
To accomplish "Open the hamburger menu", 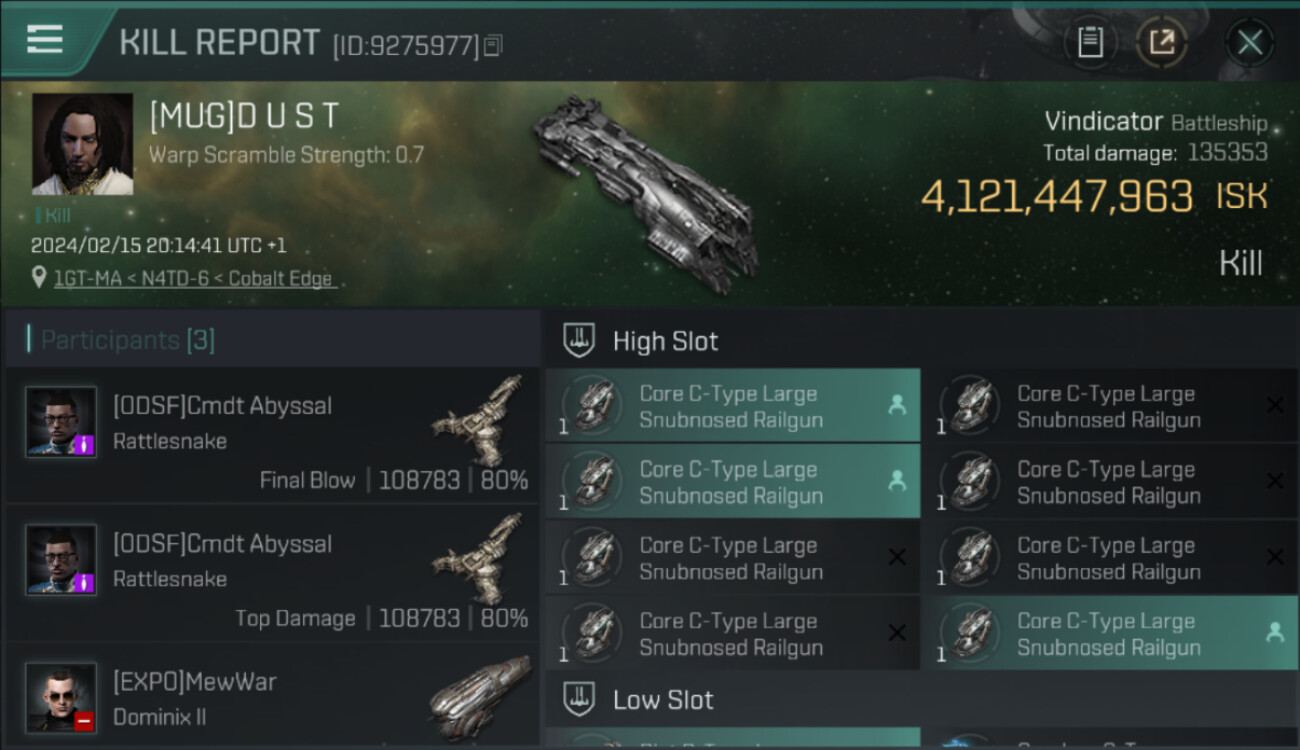I will click(45, 40).
